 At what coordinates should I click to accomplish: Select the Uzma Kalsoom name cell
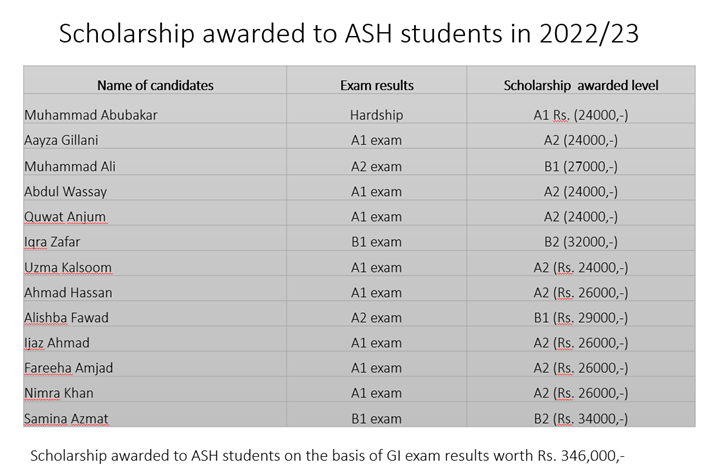coord(68,268)
